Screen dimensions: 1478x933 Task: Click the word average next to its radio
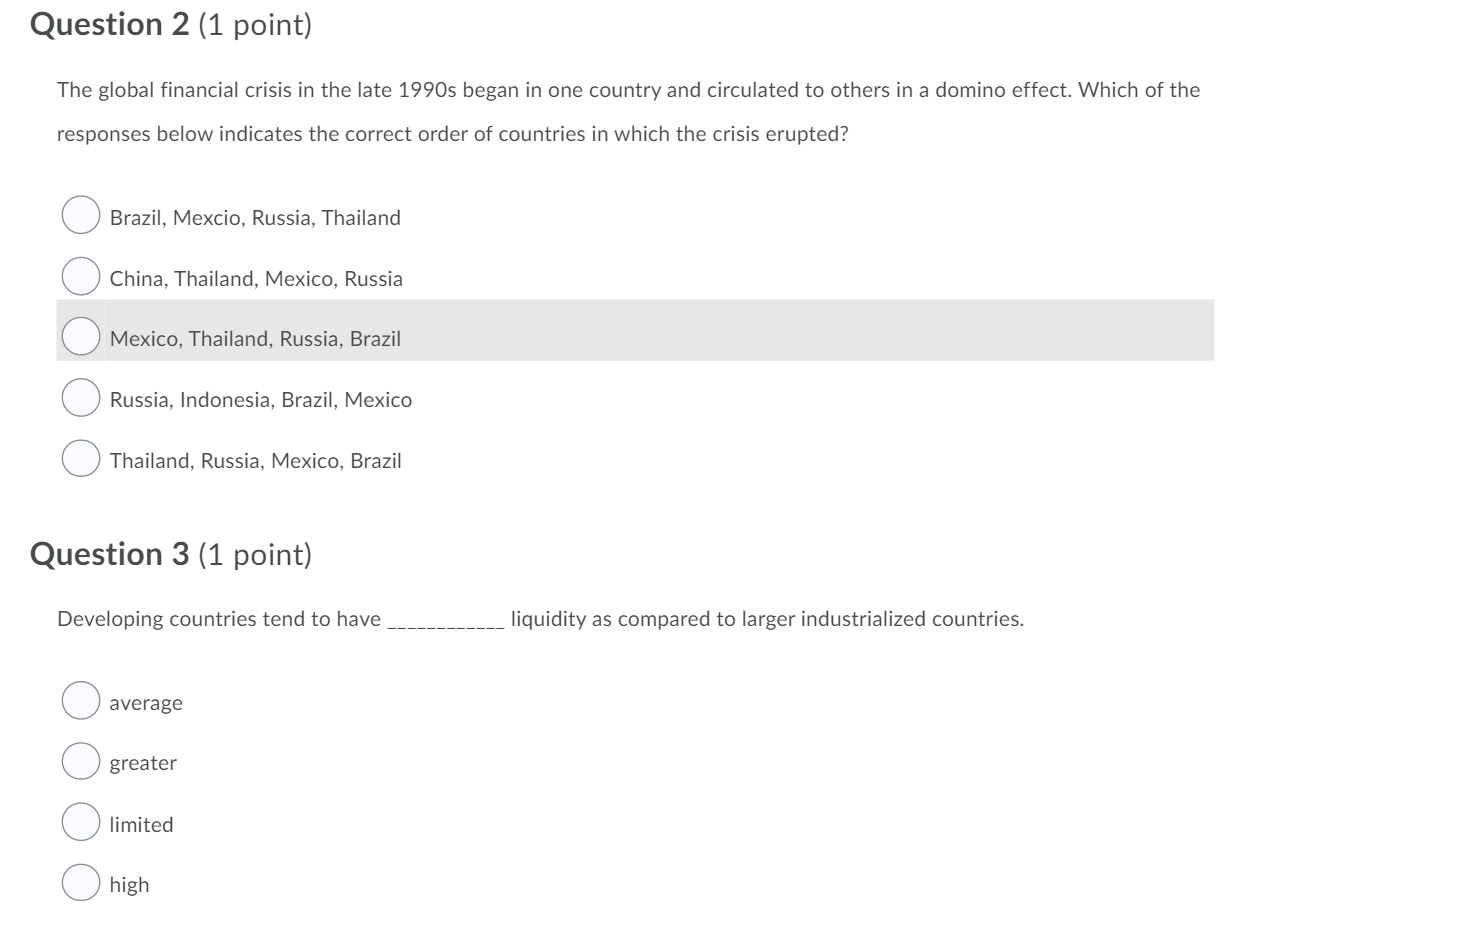146,702
